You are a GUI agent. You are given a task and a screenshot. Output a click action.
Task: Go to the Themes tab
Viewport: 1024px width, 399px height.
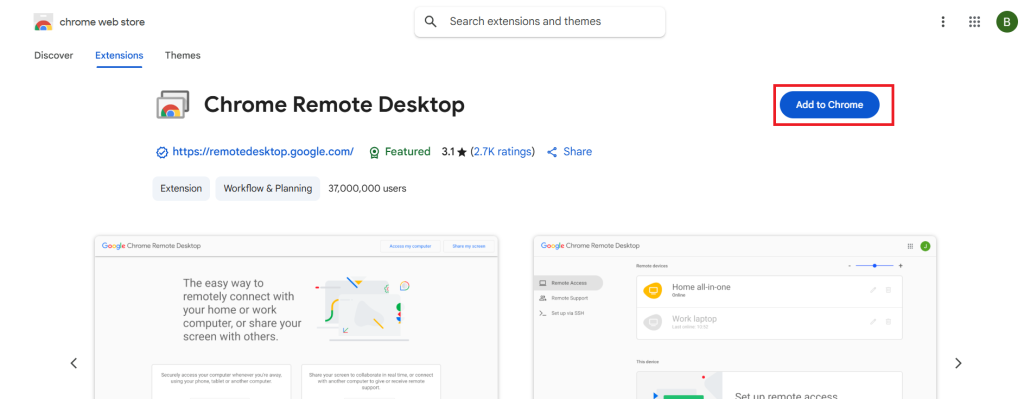point(183,56)
